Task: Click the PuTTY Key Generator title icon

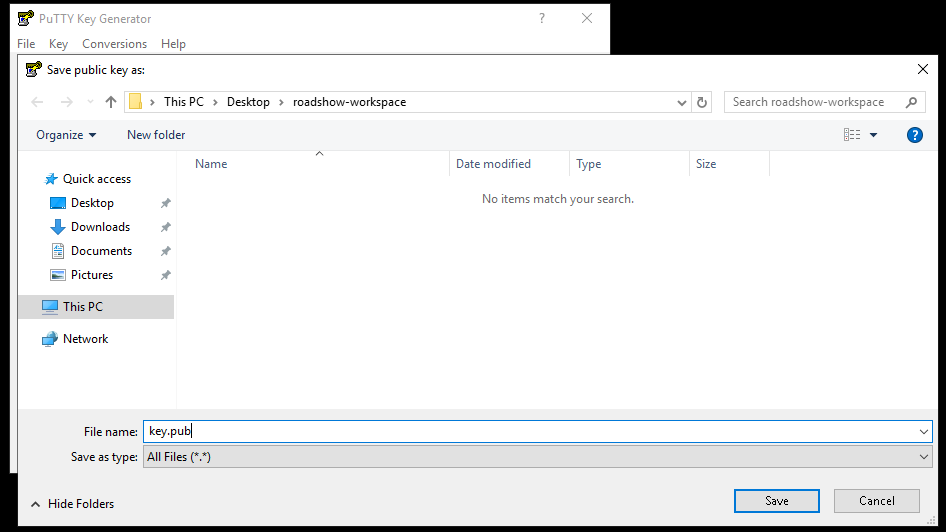Action: pyautogui.click(x=25, y=19)
